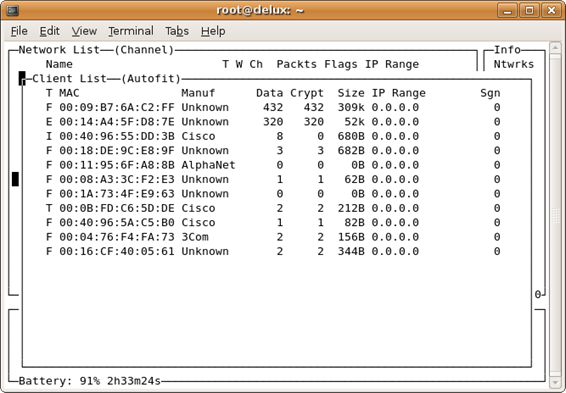
Task: Click the scrollbar down arrow
Action: 555,382
